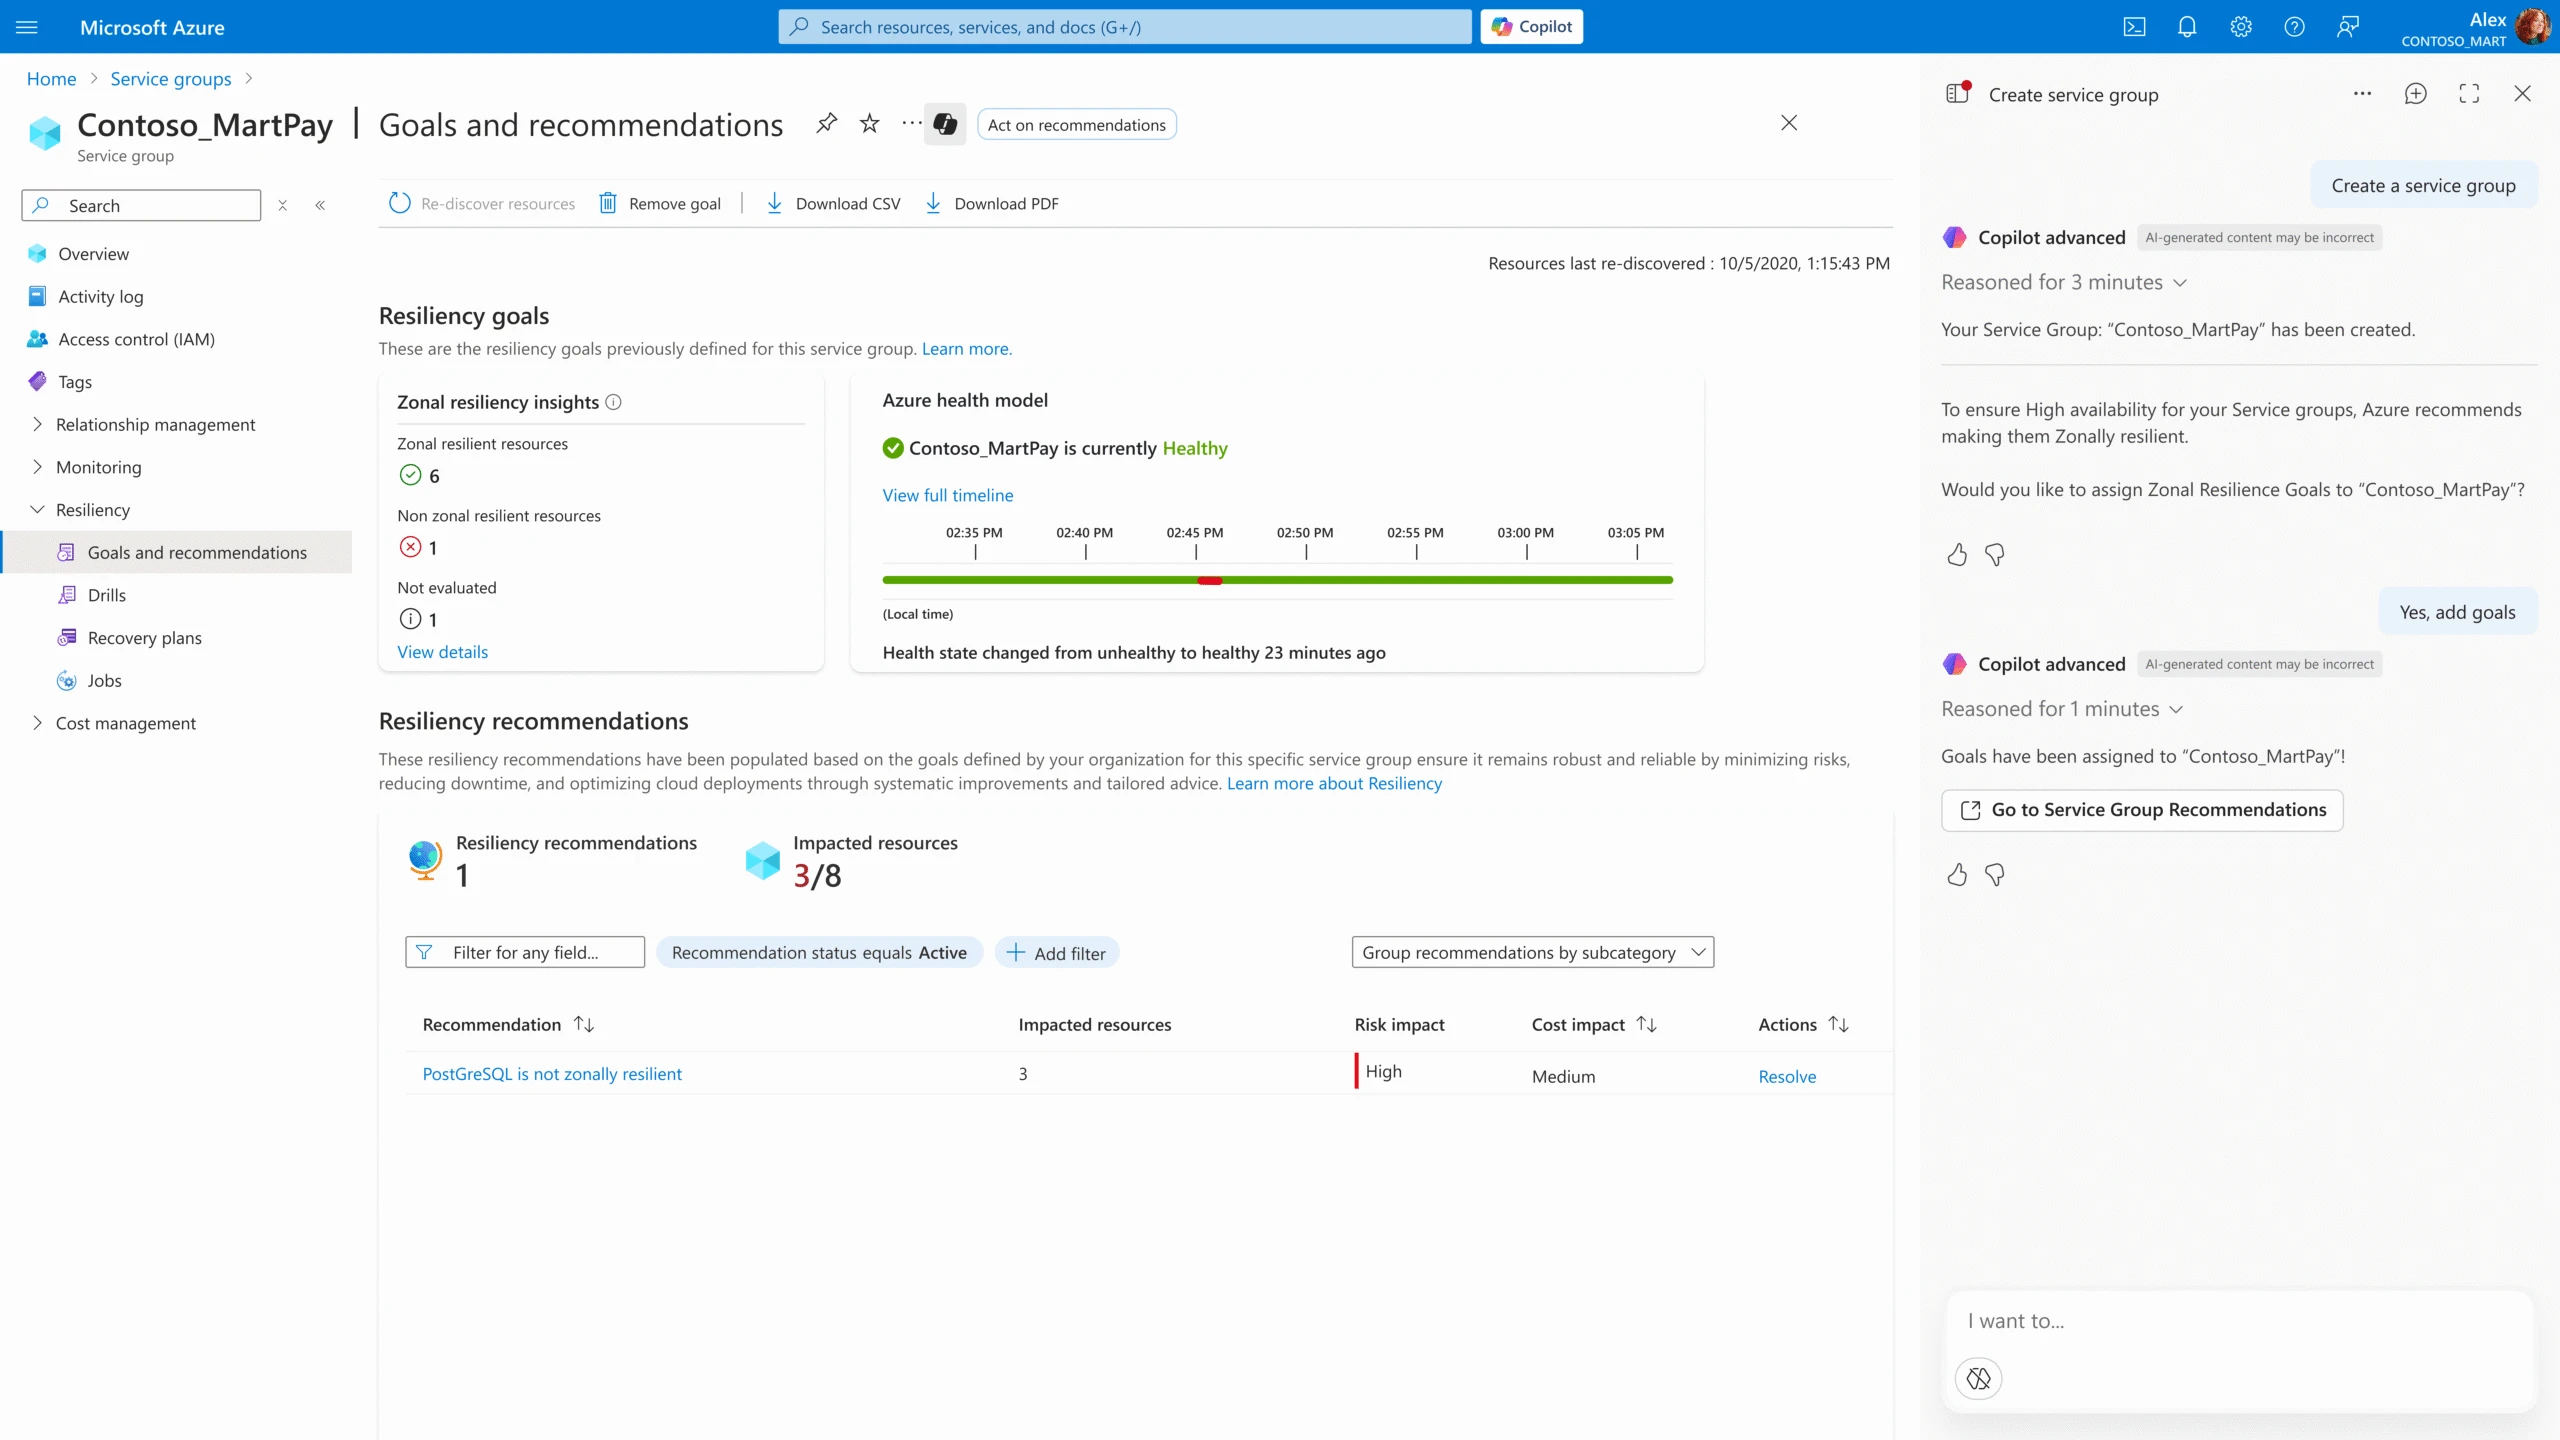Click the red unhealthy segment on timeline
Image resolution: width=2560 pixels, height=1440 pixels.
point(1210,580)
